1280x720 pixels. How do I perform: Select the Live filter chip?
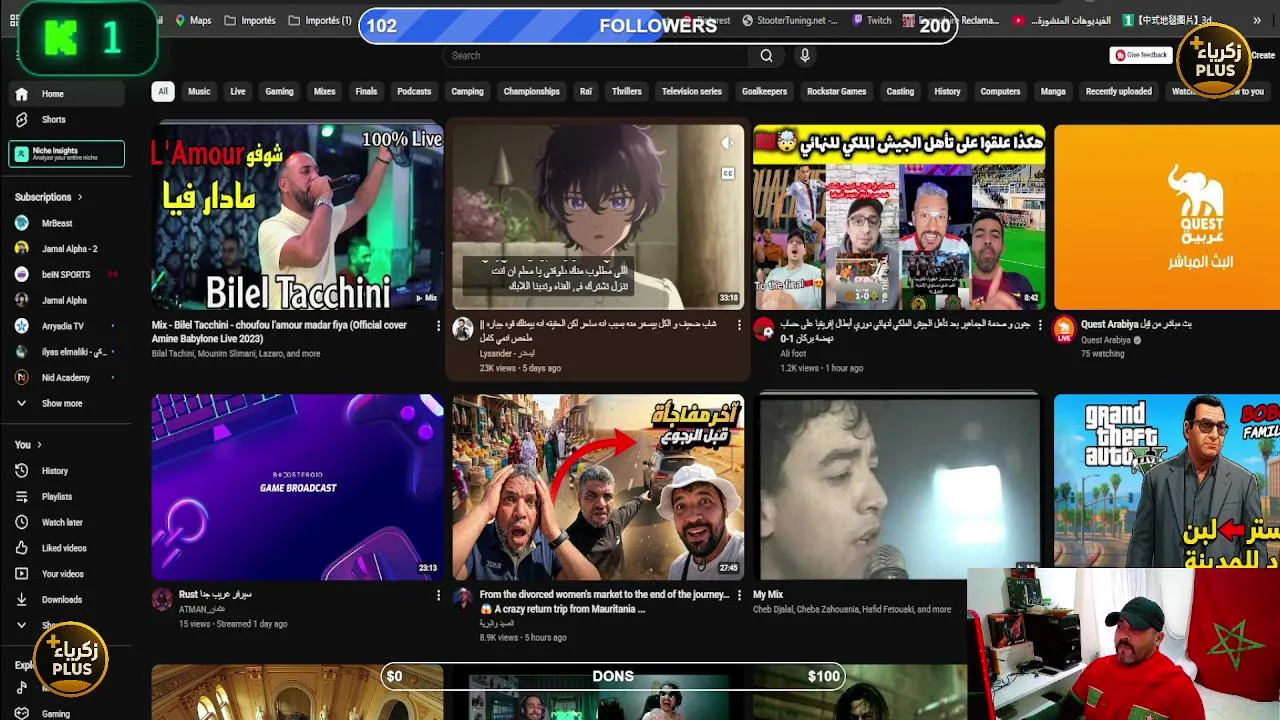[237, 92]
